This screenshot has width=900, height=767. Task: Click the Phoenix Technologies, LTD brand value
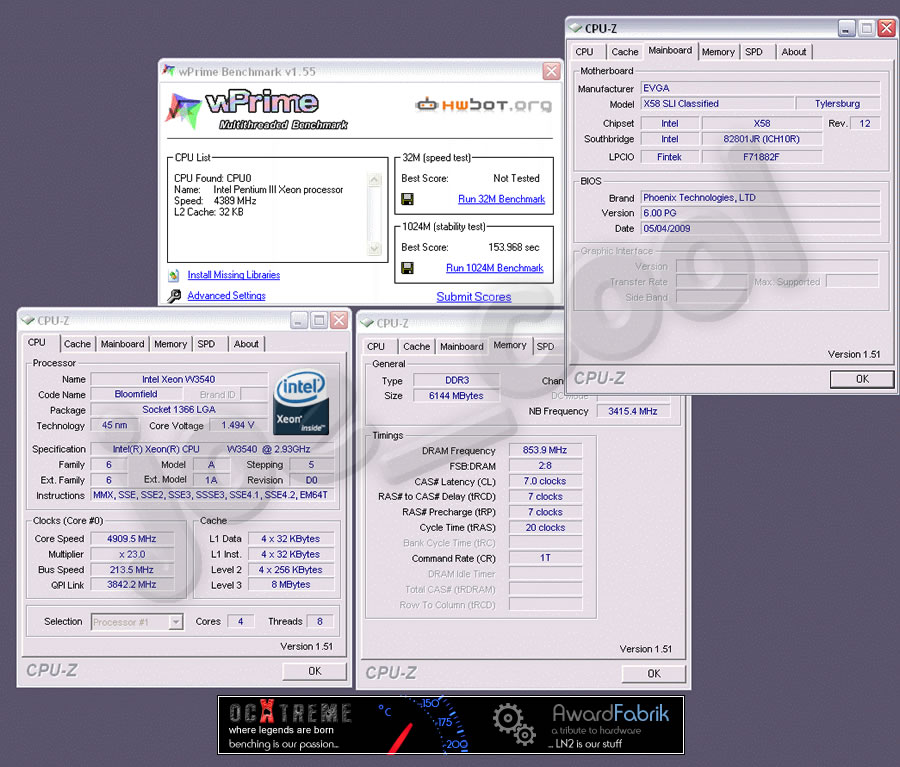(x=760, y=197)
